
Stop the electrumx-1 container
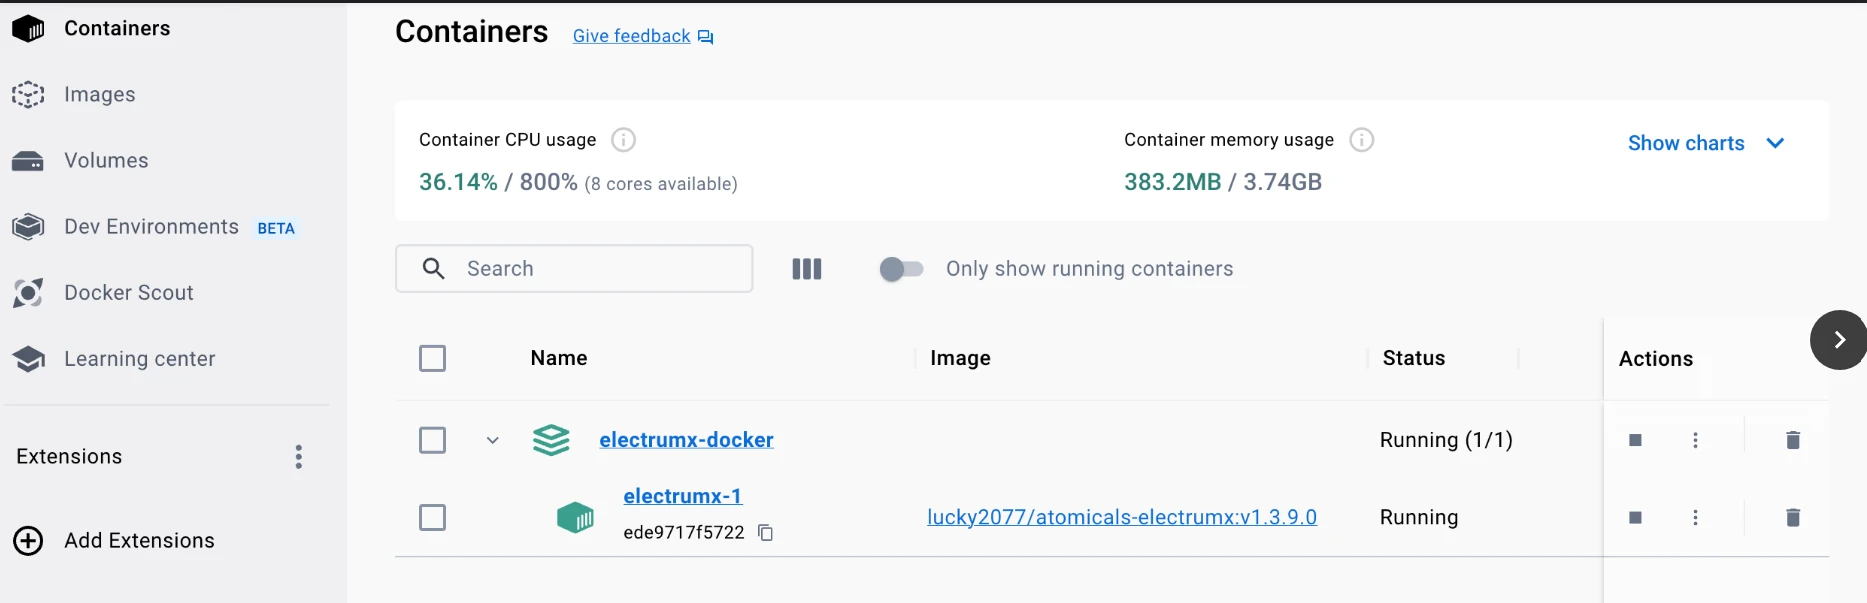(x=1635, y=517)
